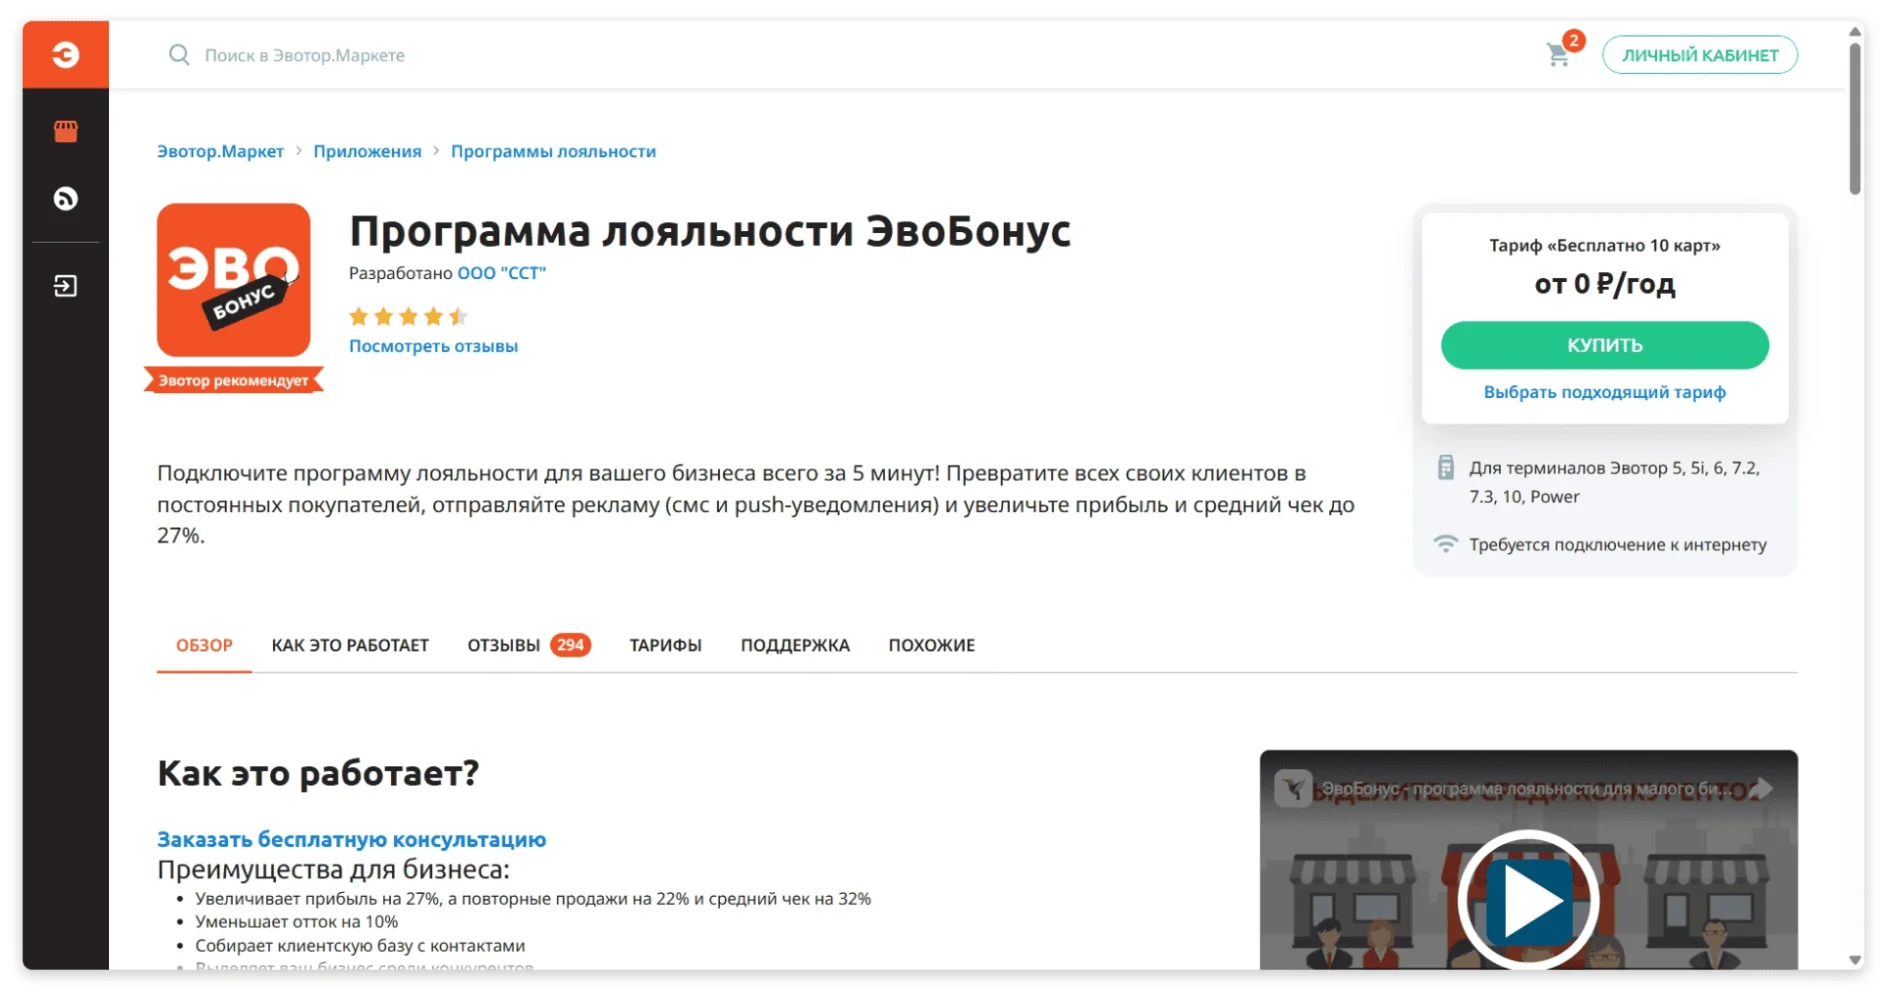This screenshot has width=1890, height=993.
Task: Open developer link ООО "ССТ"
Action: pos(502,273)
